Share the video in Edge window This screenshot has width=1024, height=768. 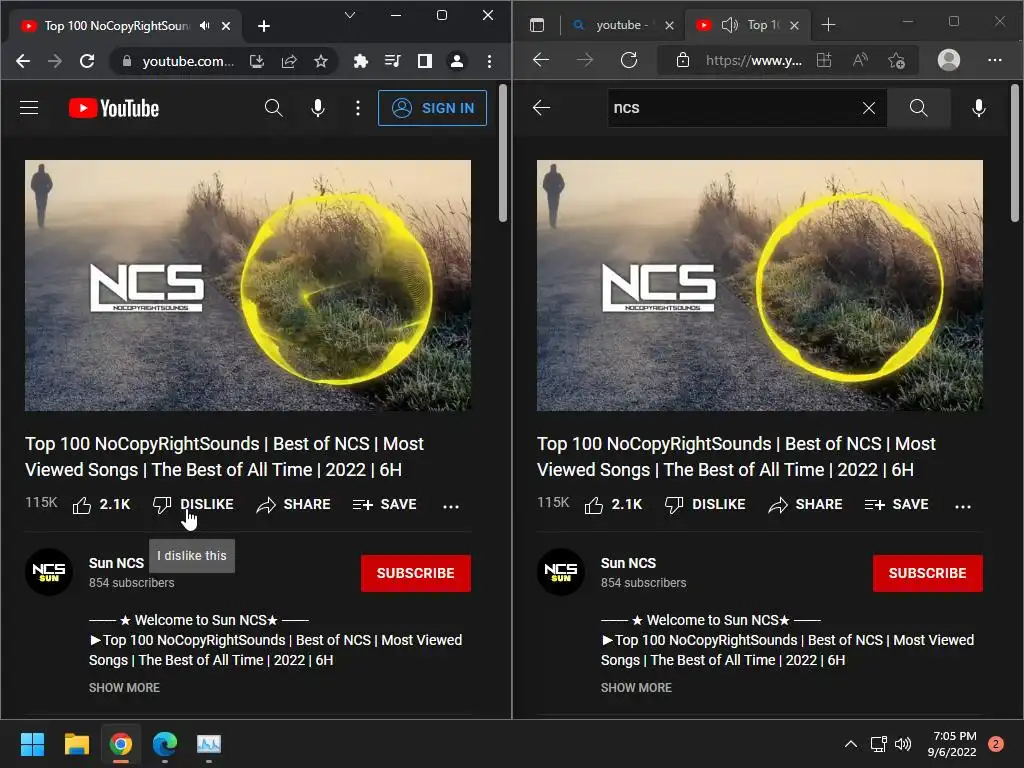tap(805, 504)
